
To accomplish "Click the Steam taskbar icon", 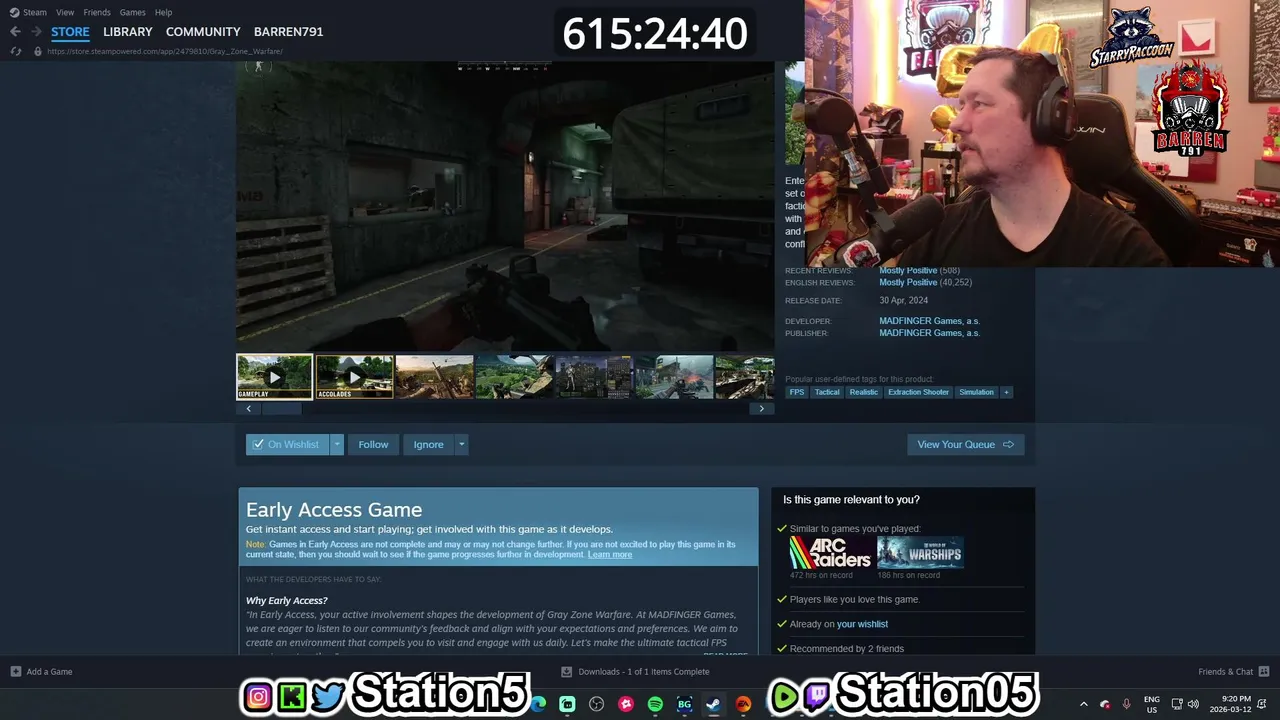I will coord(713,704).
